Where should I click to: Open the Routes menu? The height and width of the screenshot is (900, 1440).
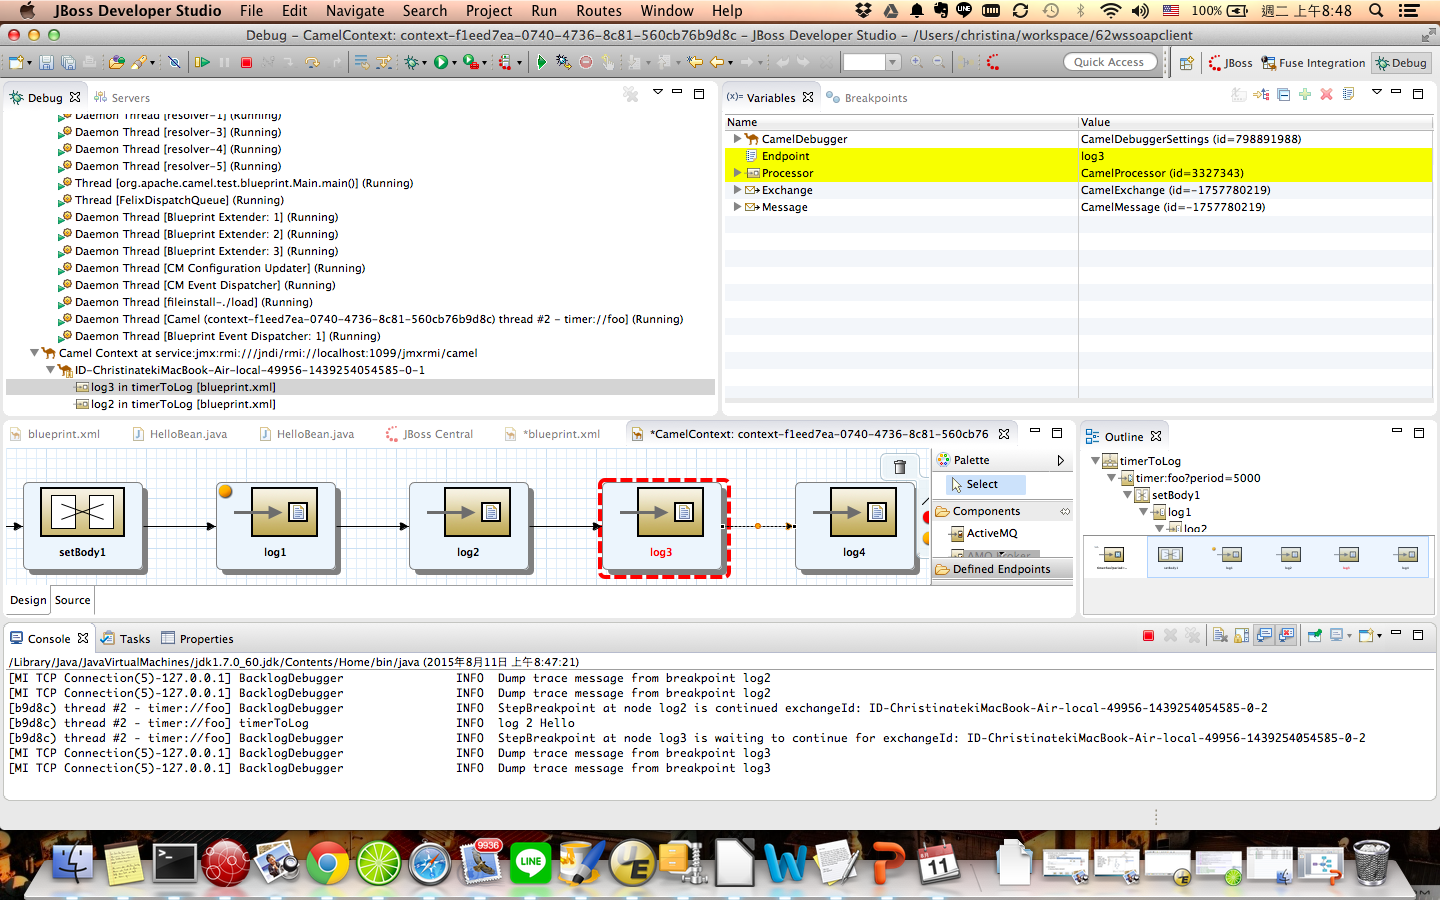coord(599,11)
